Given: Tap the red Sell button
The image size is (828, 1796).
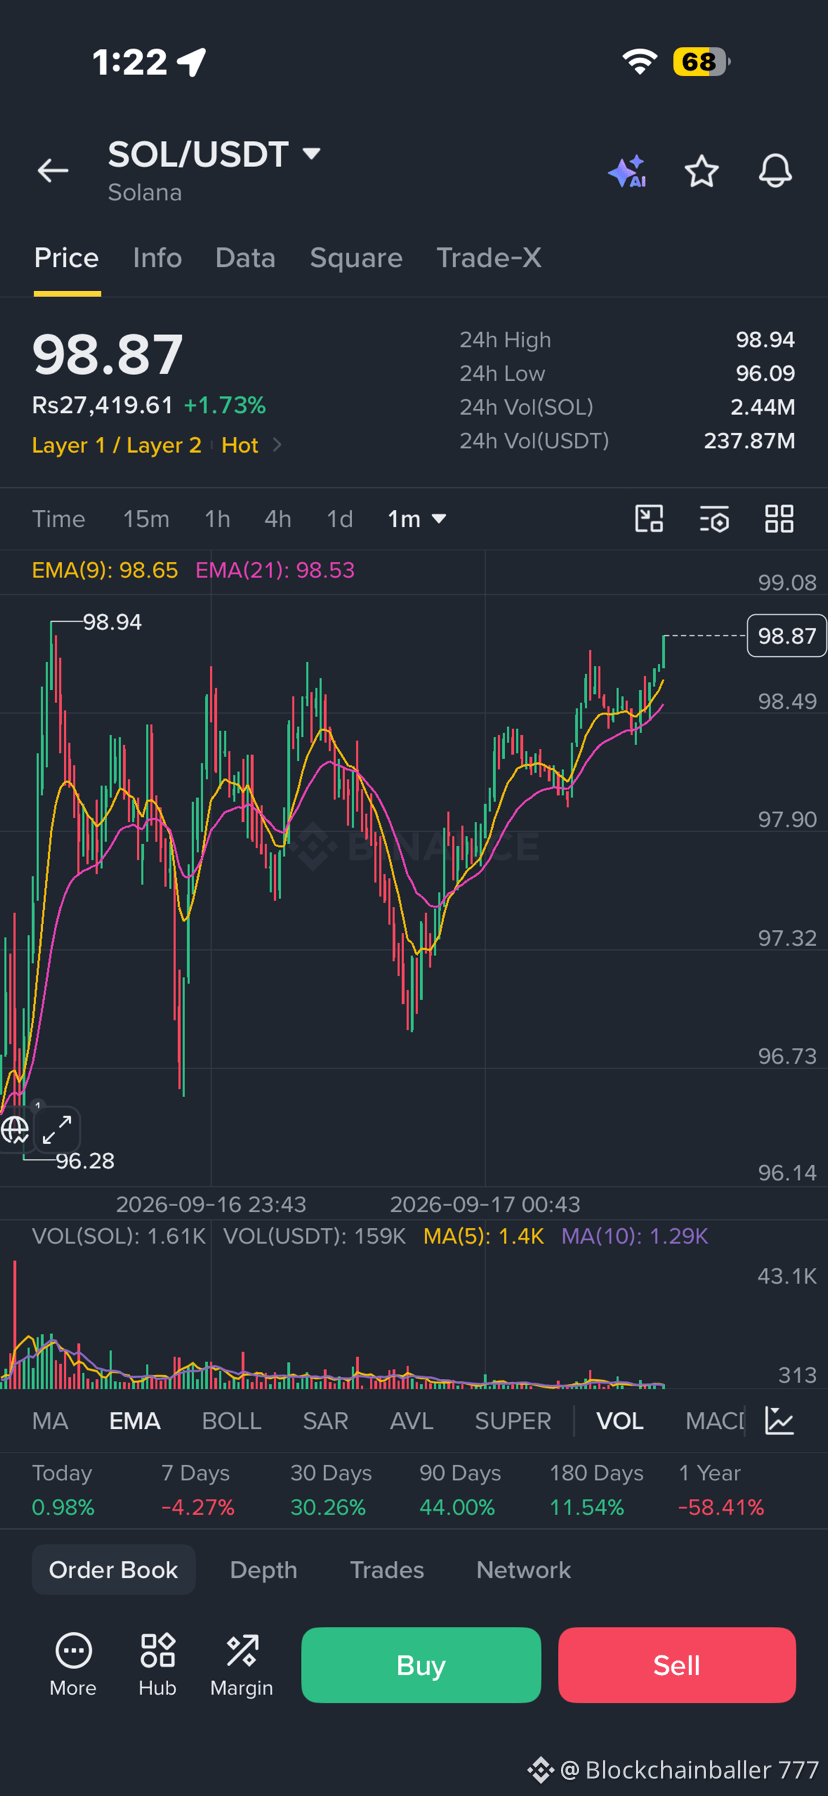Looking at the screenshot, I should point(677,1665).
